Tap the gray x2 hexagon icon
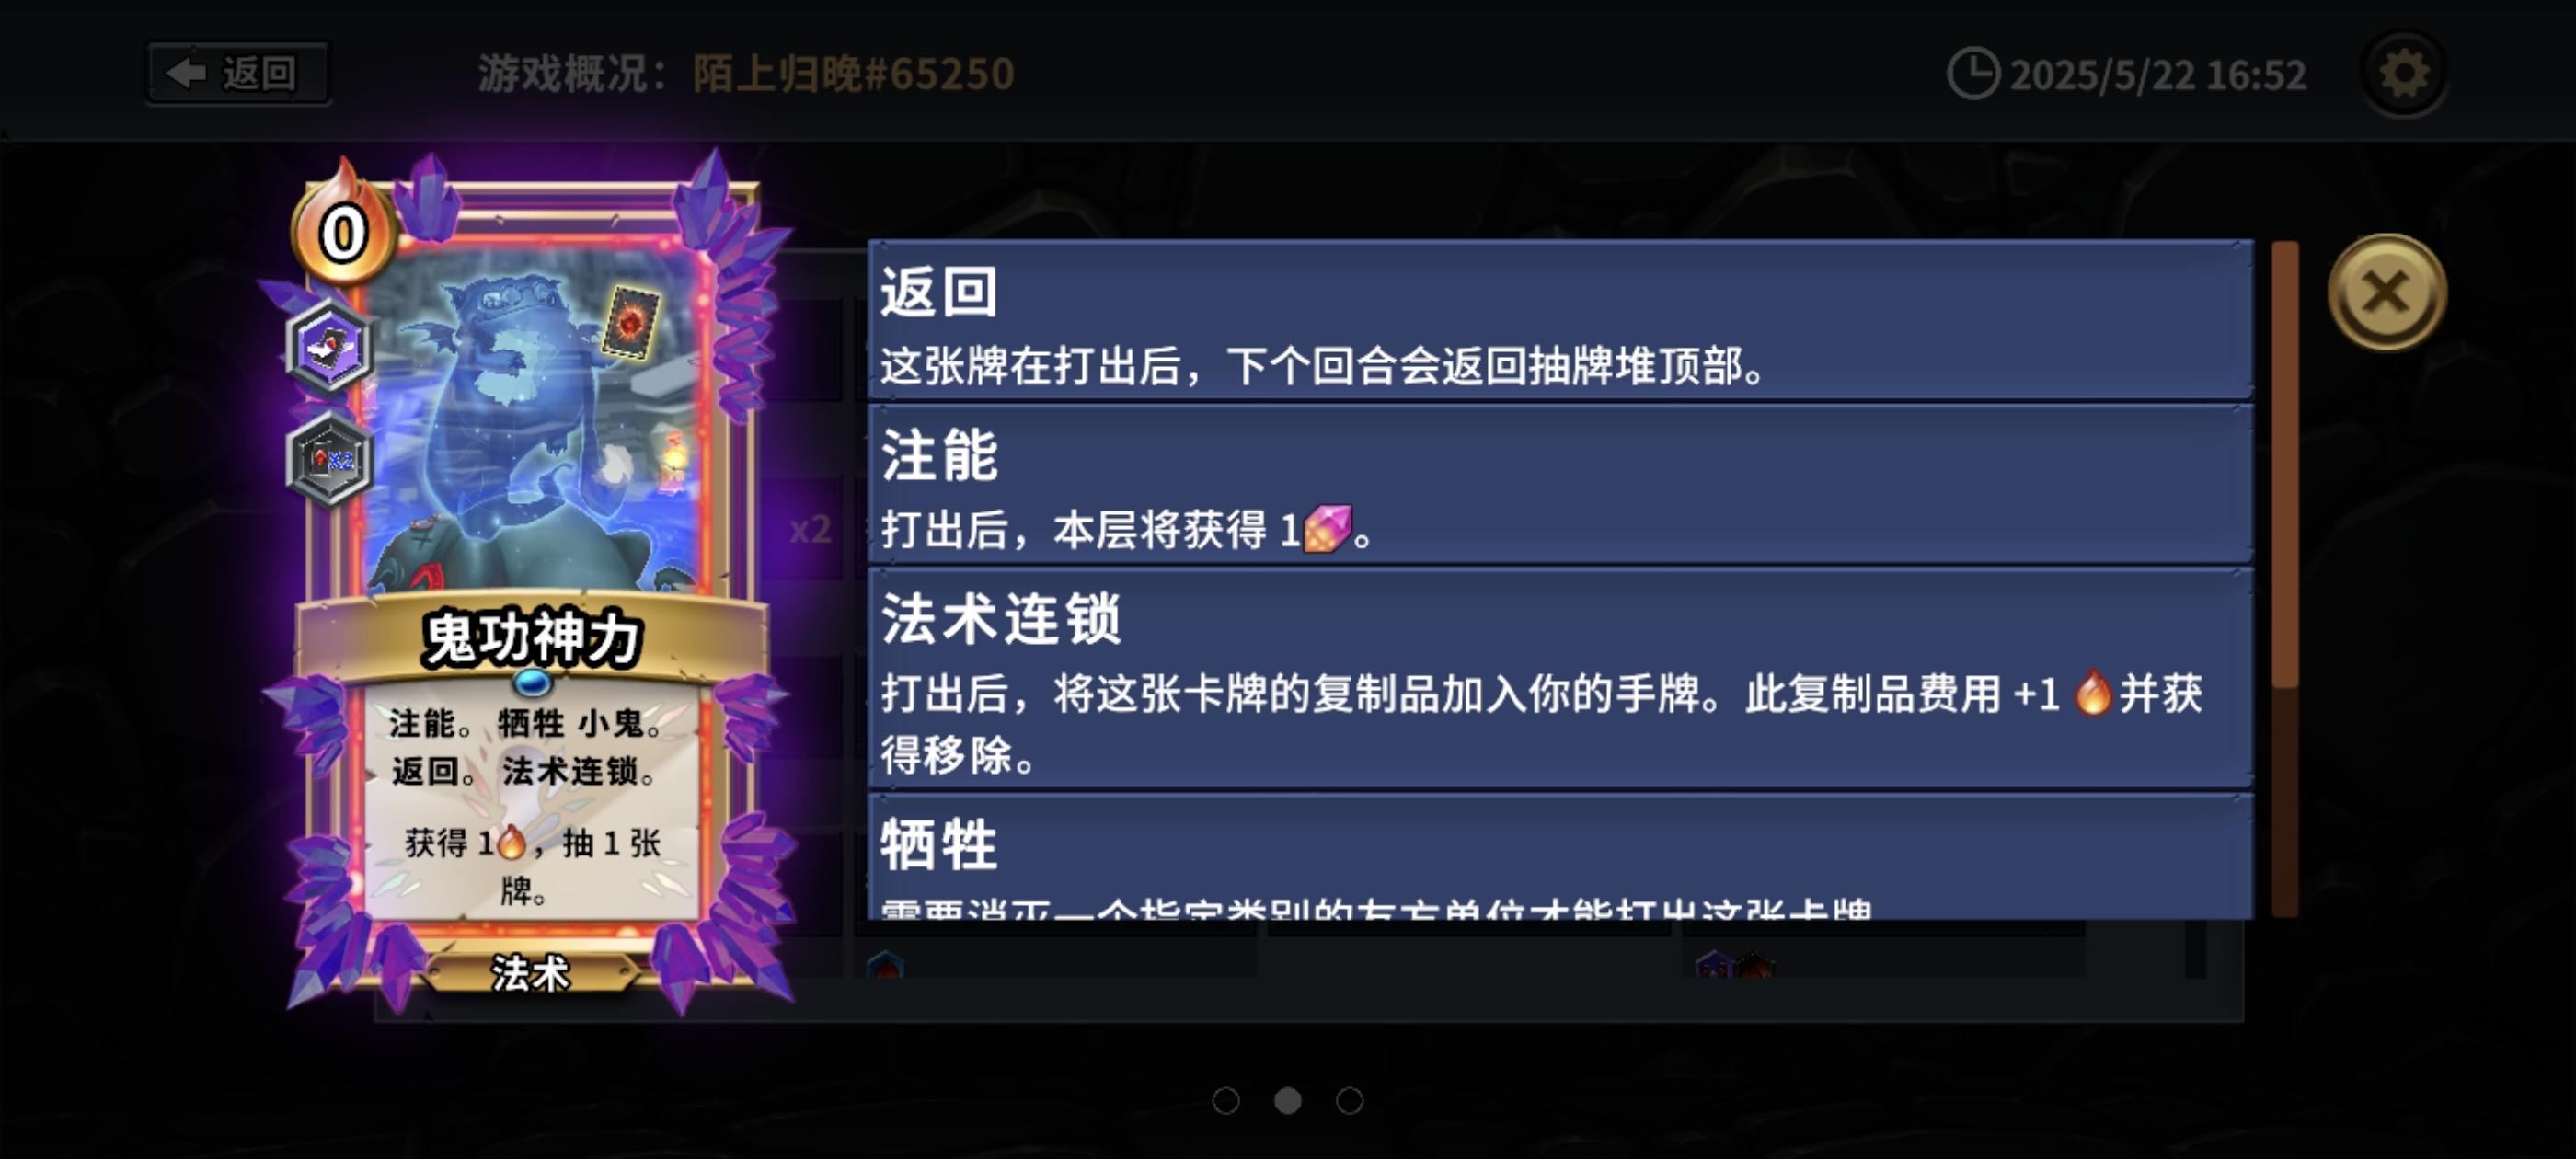Viewport: 2576px width, 1159px height. [x=330, y=460]
